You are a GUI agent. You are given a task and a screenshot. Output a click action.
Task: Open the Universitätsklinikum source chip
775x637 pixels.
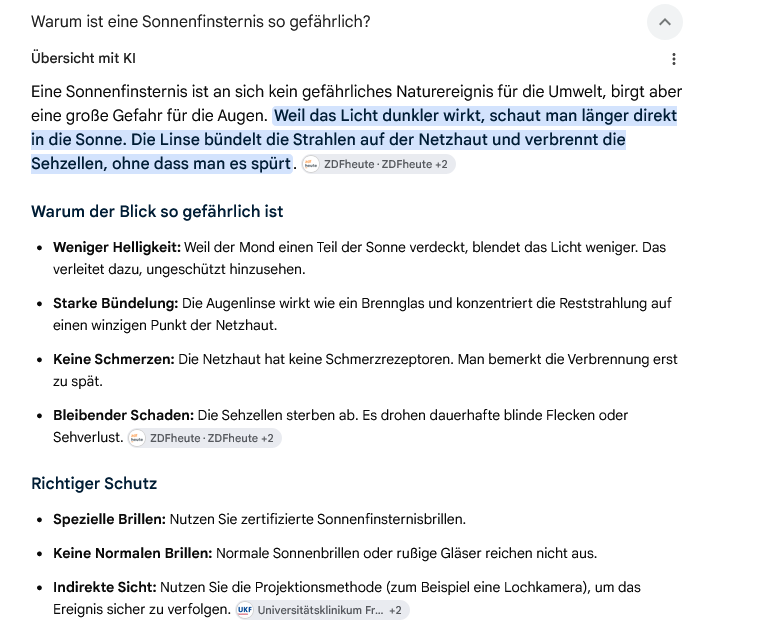(322, 610)
